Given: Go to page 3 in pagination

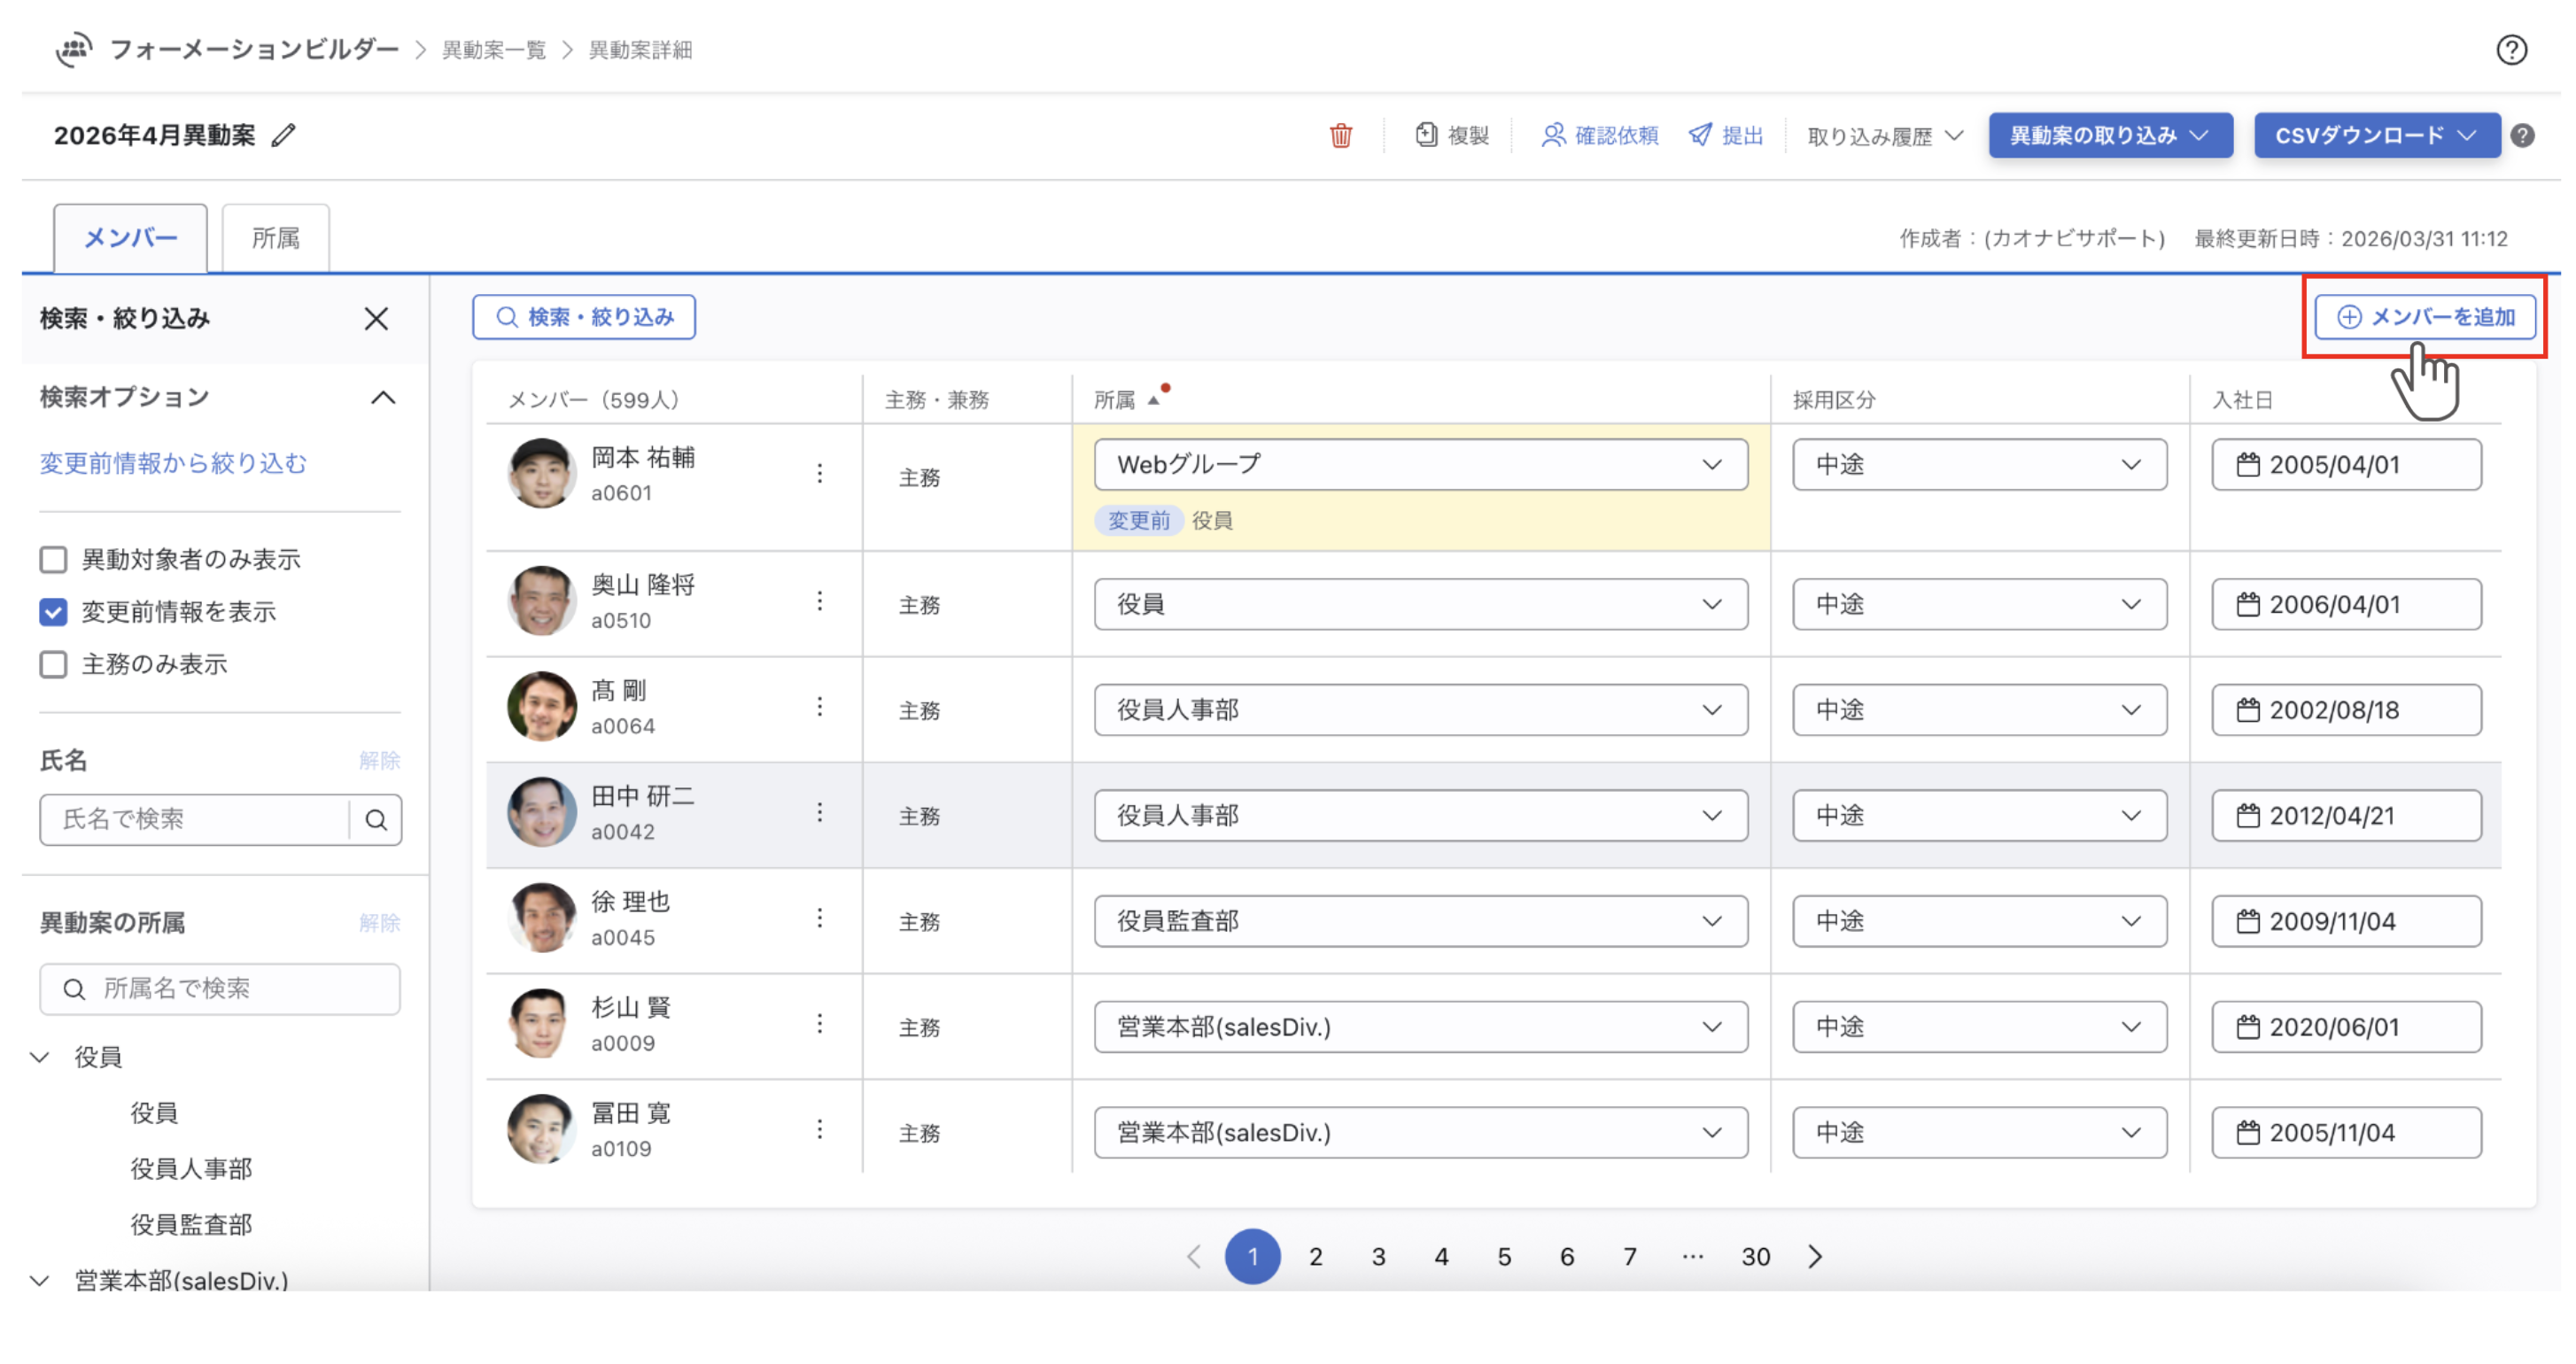Looking at the screenshot, I should [x=1378, y=1257].
